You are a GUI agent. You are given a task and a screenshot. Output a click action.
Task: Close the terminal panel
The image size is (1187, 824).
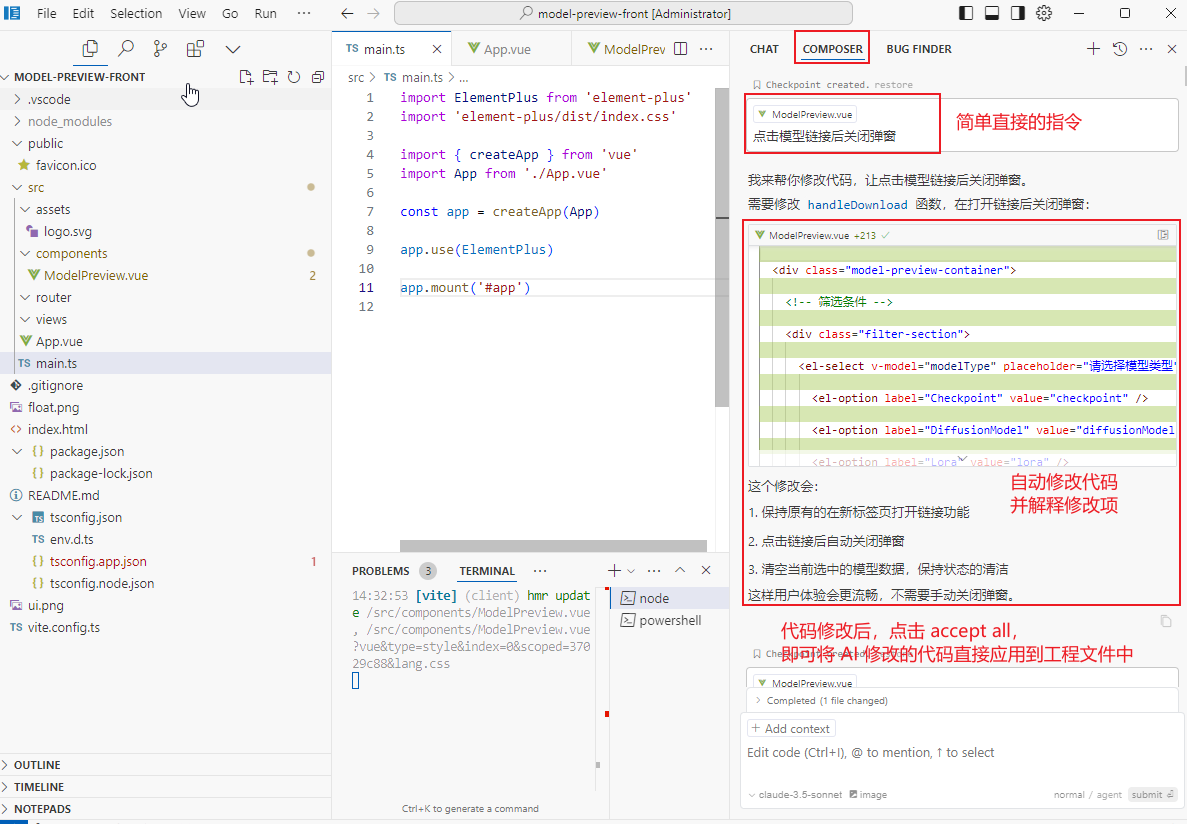coord(706,570)
